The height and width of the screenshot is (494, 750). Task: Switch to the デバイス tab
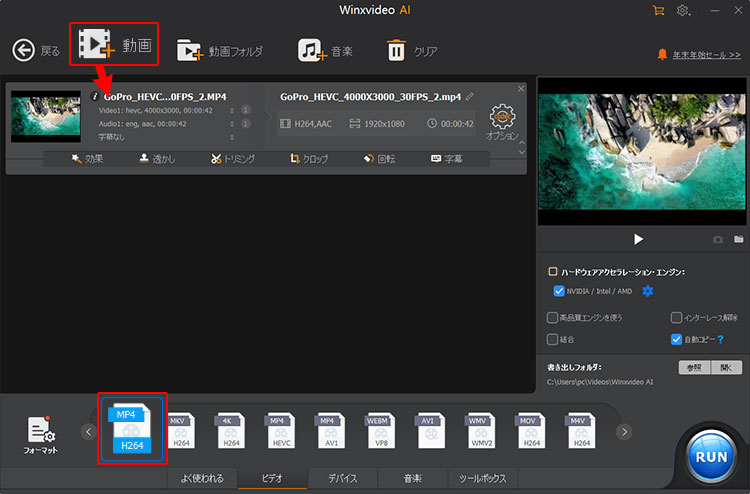(342, 478)
